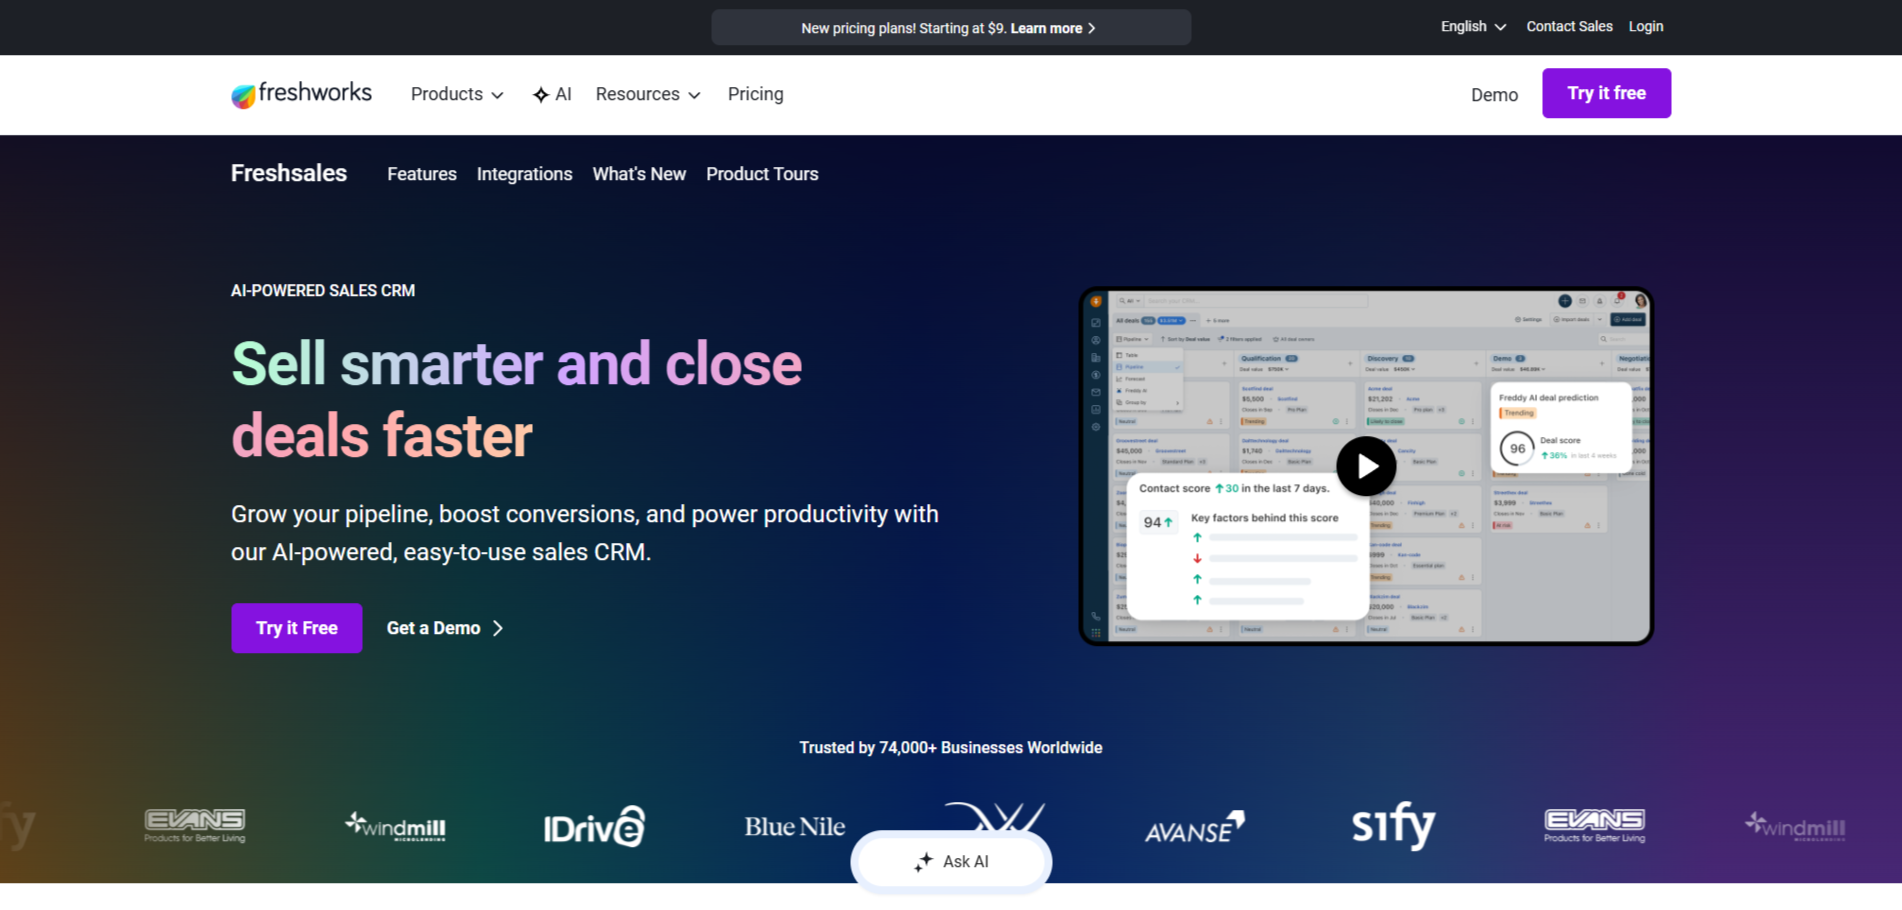Click the Contact score 94 card
This screenshot has height=910, width=1902.
point(1247,545)
